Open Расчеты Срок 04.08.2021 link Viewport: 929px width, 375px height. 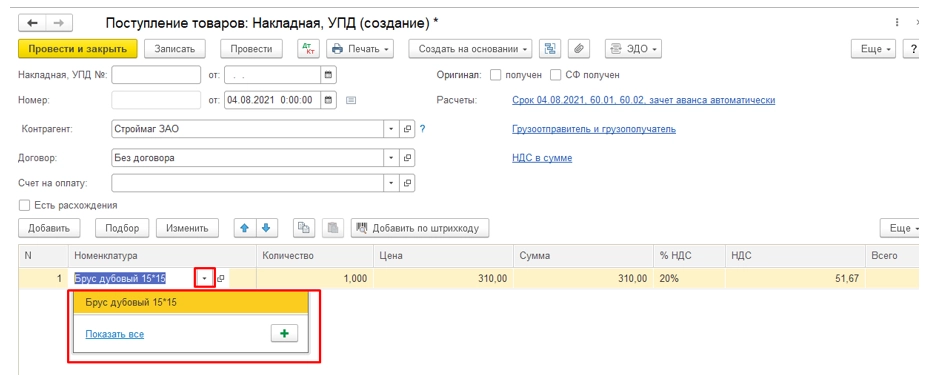643,100
